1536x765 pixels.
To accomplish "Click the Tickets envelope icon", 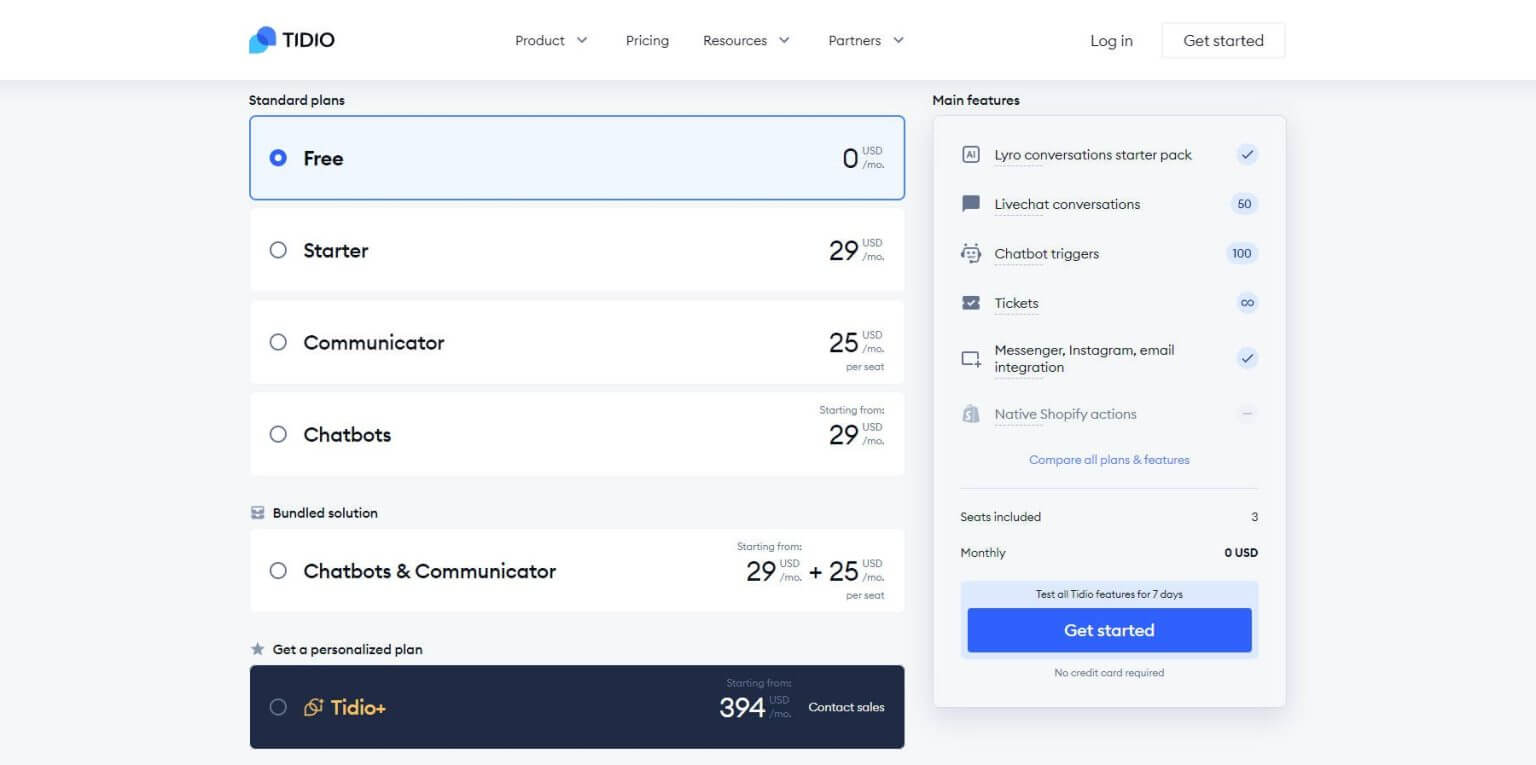I will pyautogui.click(x=970, y=303).
